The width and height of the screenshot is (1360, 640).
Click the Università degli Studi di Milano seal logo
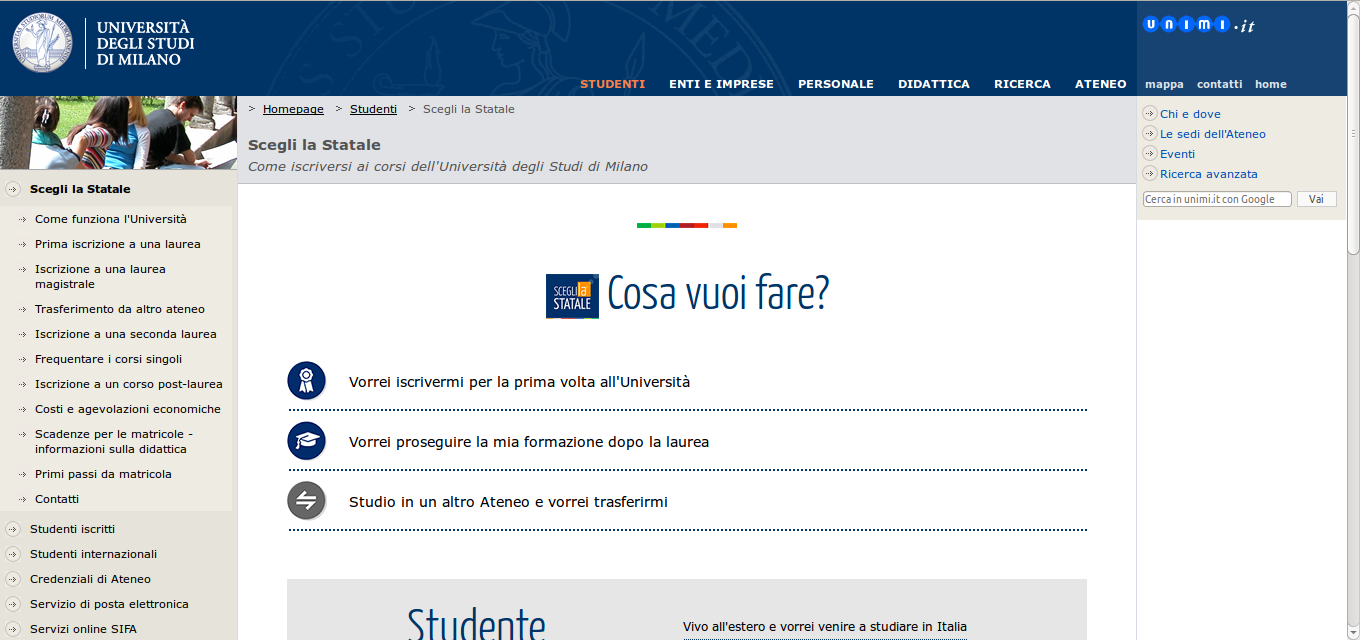click(42, 43)
